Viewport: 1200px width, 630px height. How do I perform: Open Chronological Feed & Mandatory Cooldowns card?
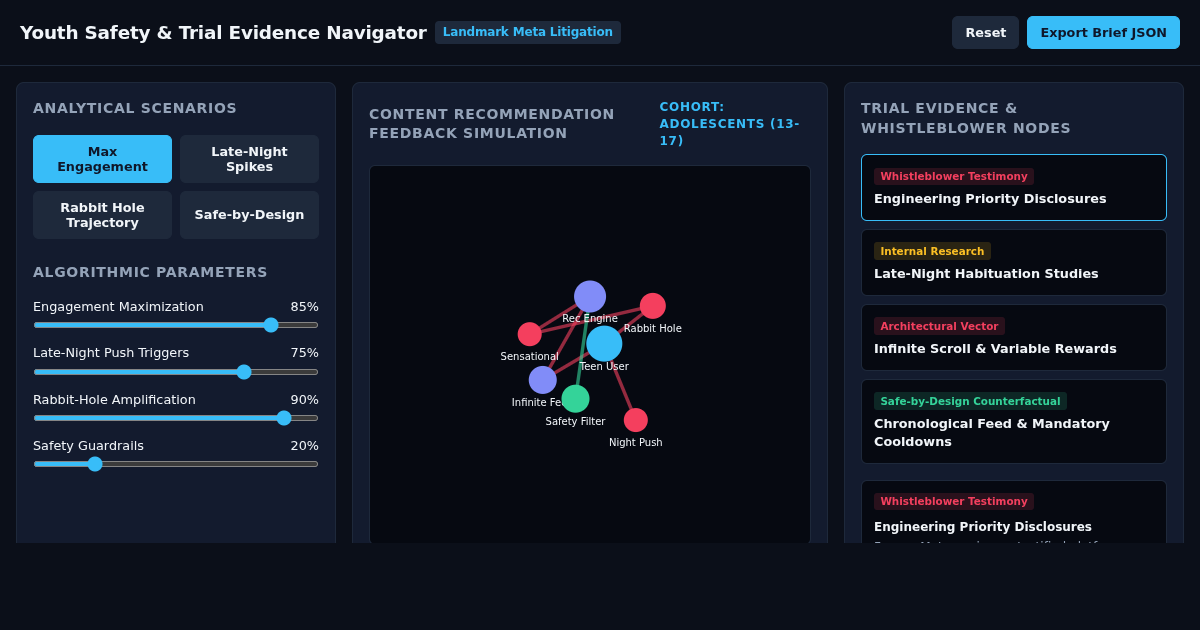pos(1014,421)
